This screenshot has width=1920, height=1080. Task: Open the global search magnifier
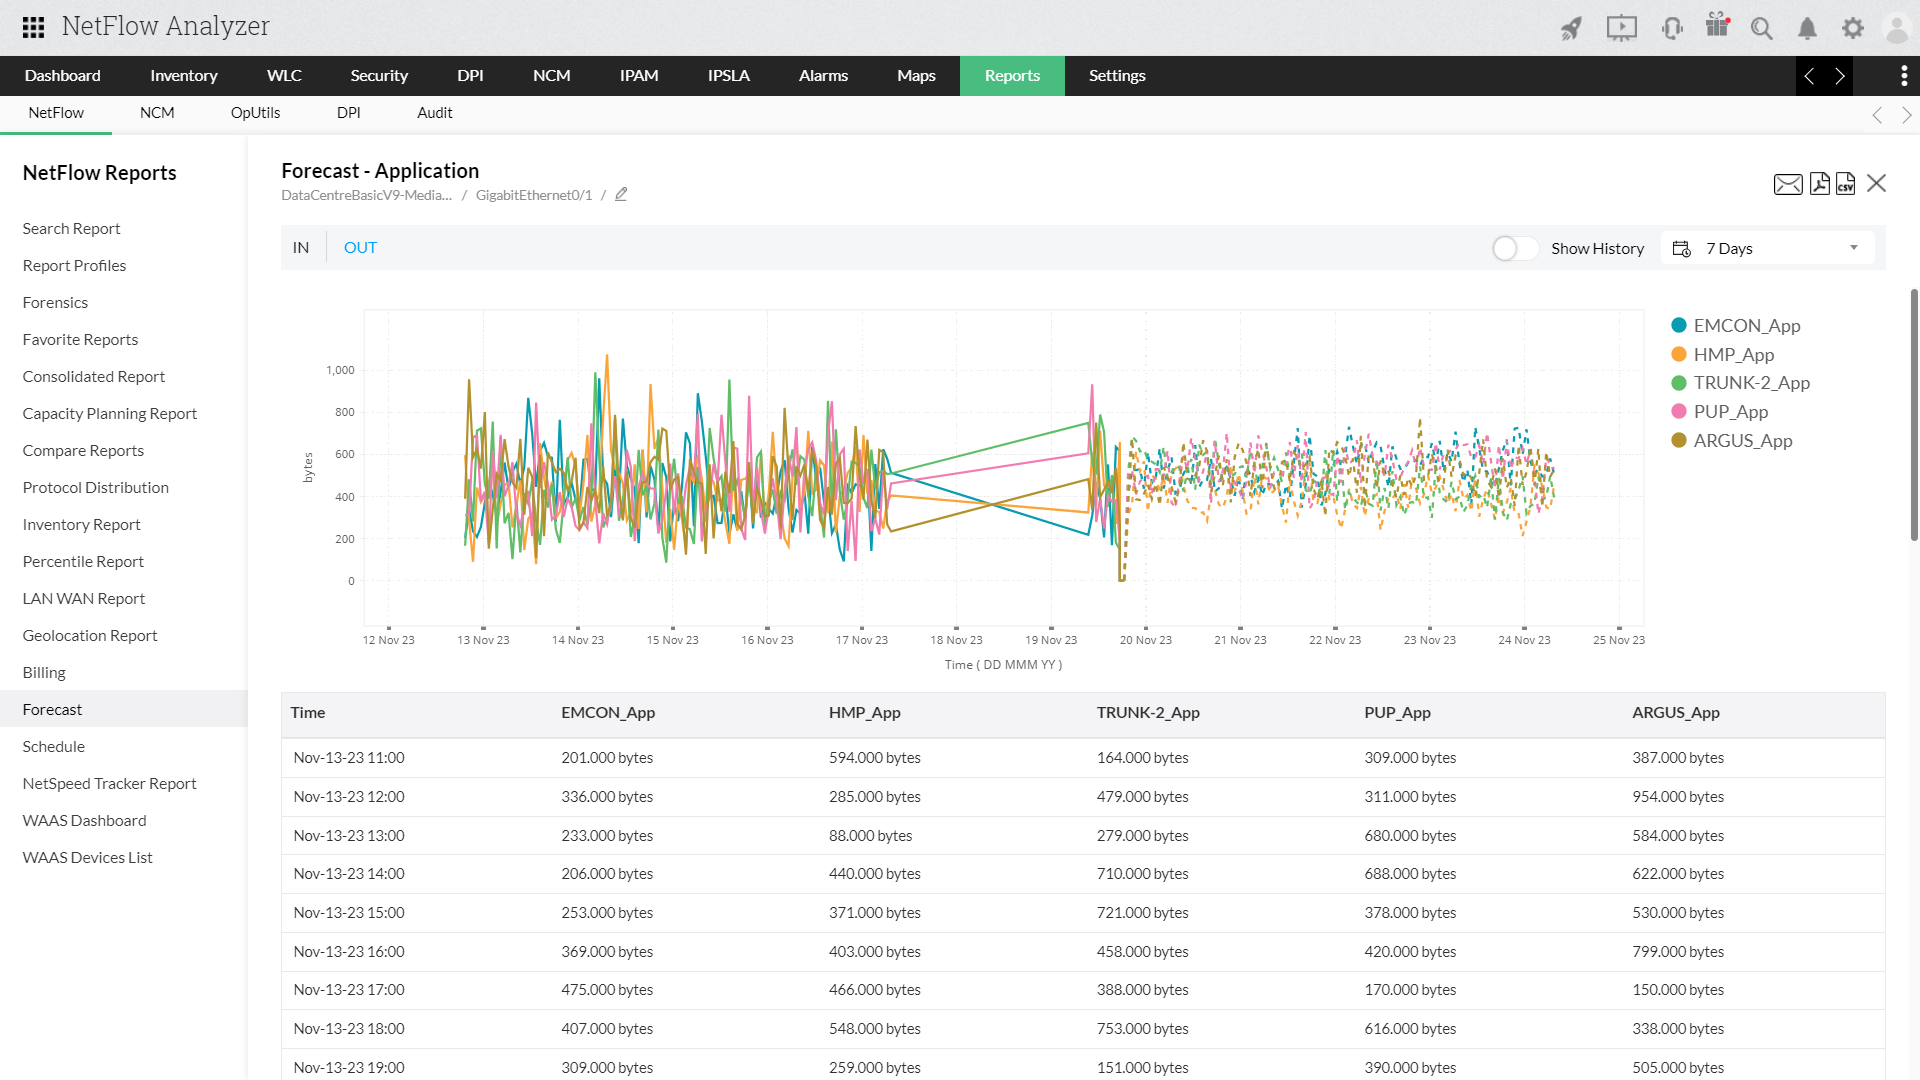point(1762,28)
